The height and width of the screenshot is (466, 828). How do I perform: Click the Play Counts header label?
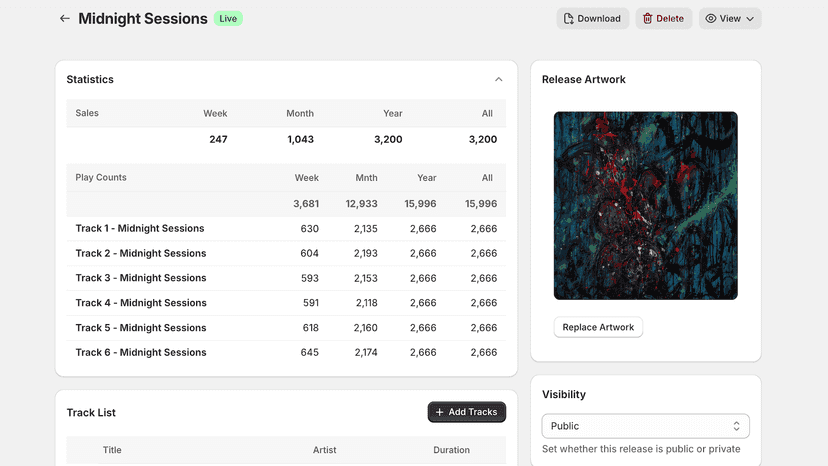101,178
